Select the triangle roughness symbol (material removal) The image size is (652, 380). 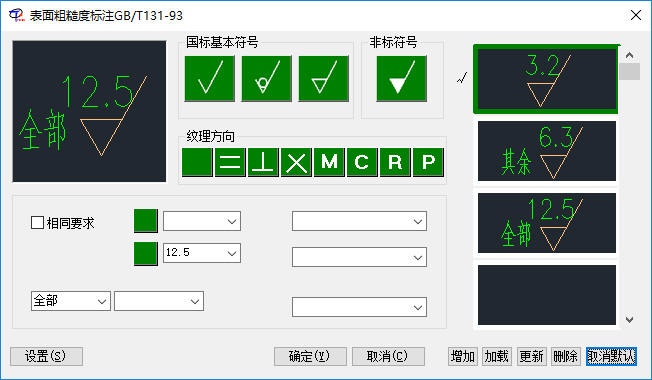click(x=324, y=78)
